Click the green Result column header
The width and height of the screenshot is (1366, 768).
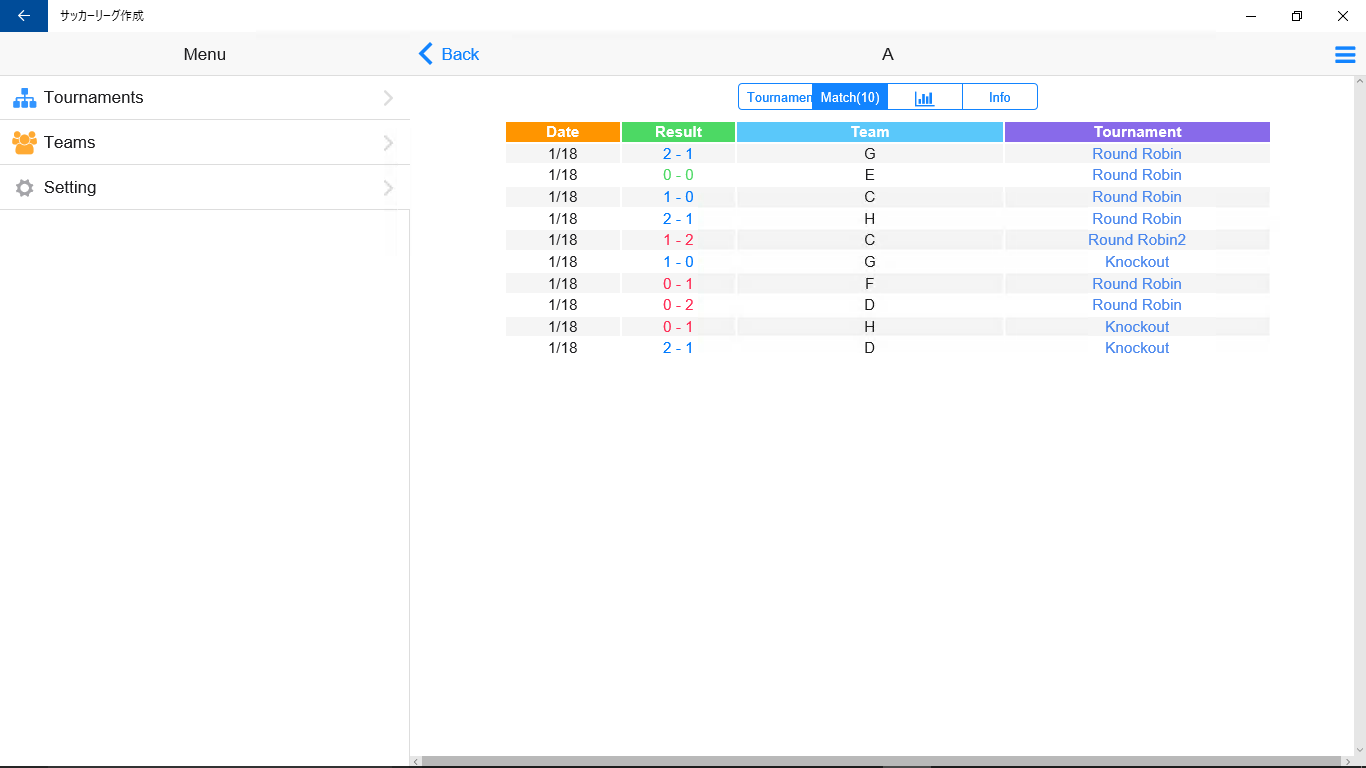[678, 132]
